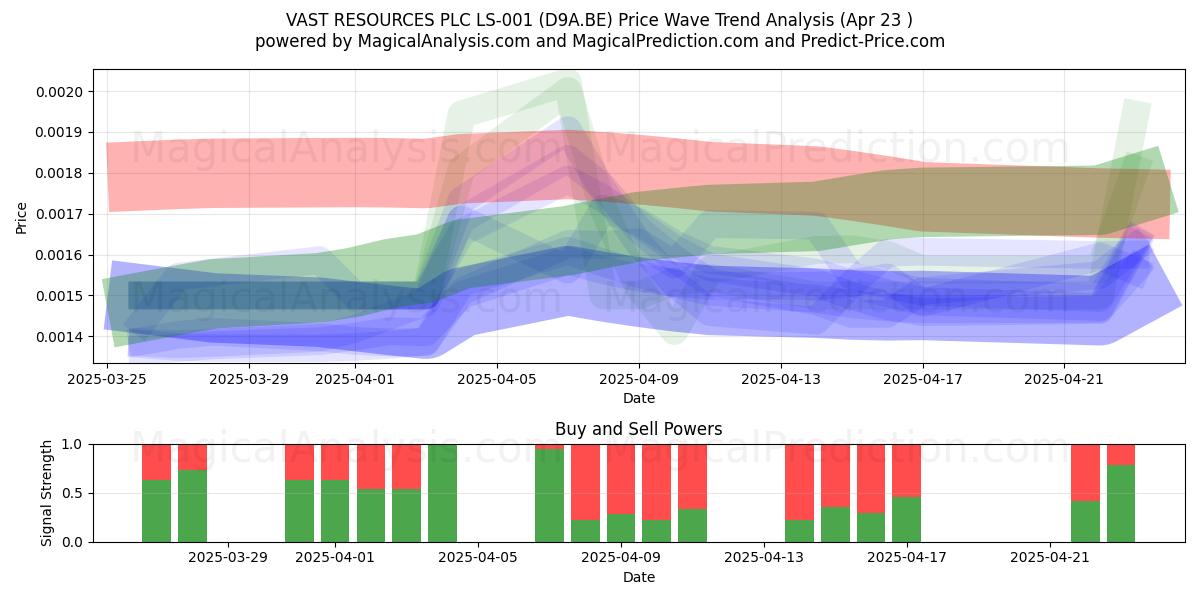Click the 2025-04-05 date label on price chart
Image resolution: width=1200 pixels, height=600 pixels.
(497, 380)
